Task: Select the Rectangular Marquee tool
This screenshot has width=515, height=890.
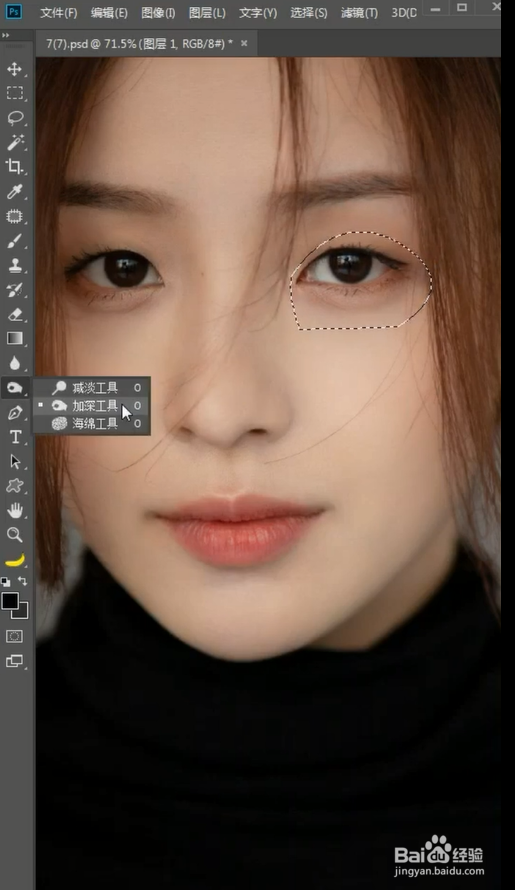Action: point(14,93)
